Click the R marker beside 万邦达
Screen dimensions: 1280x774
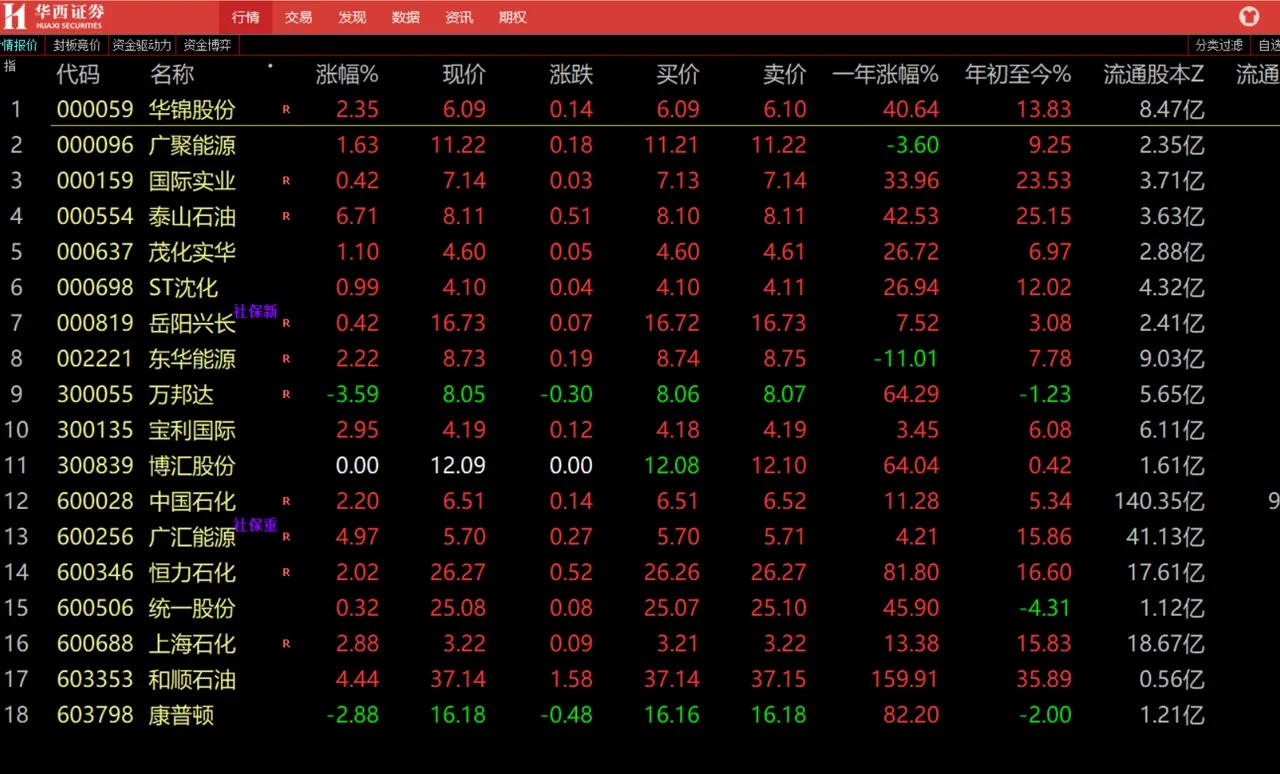pos(286,395)
